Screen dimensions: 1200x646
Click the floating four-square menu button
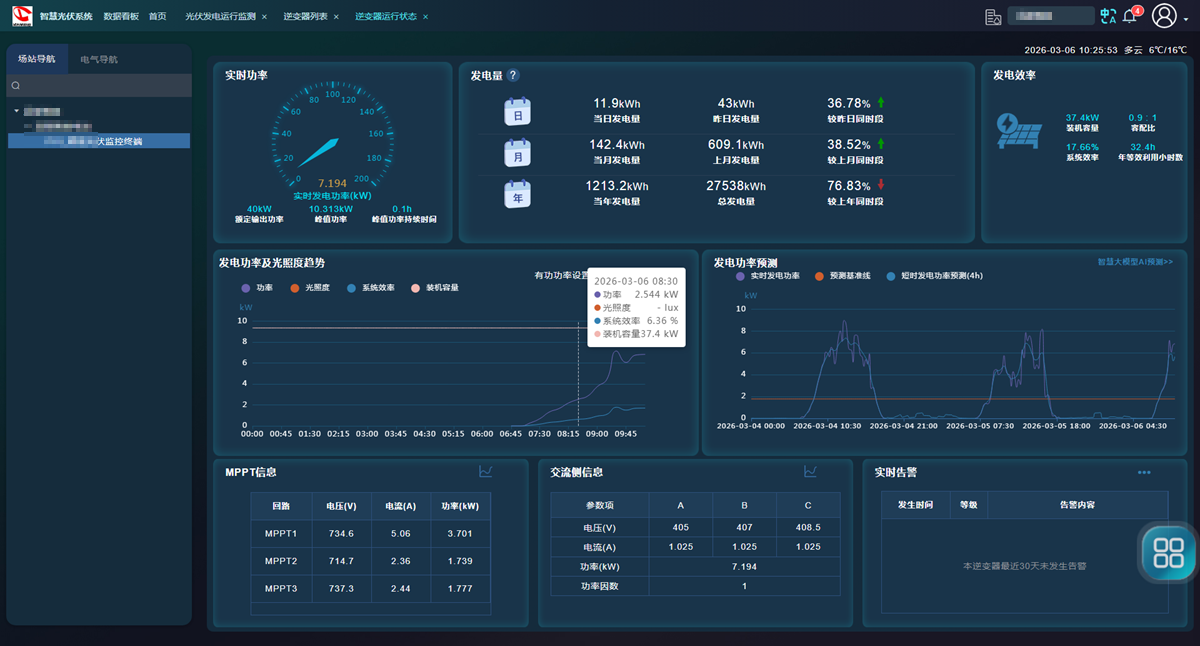pos(1168,551)
